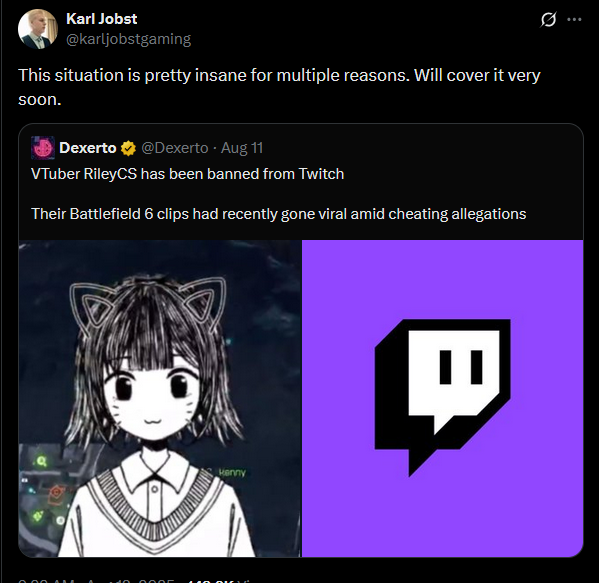Click the Grok slashed-circle icon
The width and height of the screenshot is (599, 583).
(x=548, y=19)
